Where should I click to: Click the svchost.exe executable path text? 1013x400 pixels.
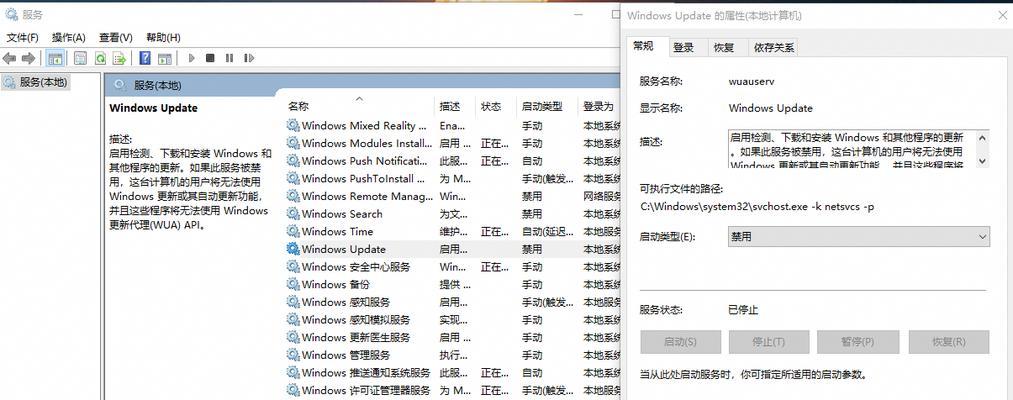(x=758, y=207)
